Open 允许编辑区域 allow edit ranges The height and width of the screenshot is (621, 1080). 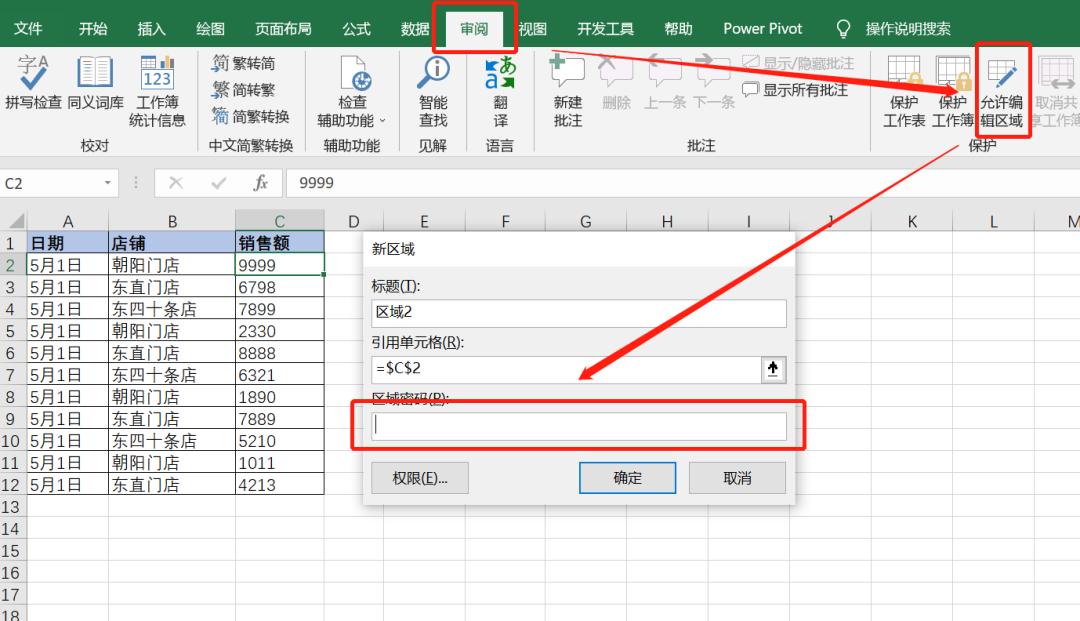tap(1003, 90)
